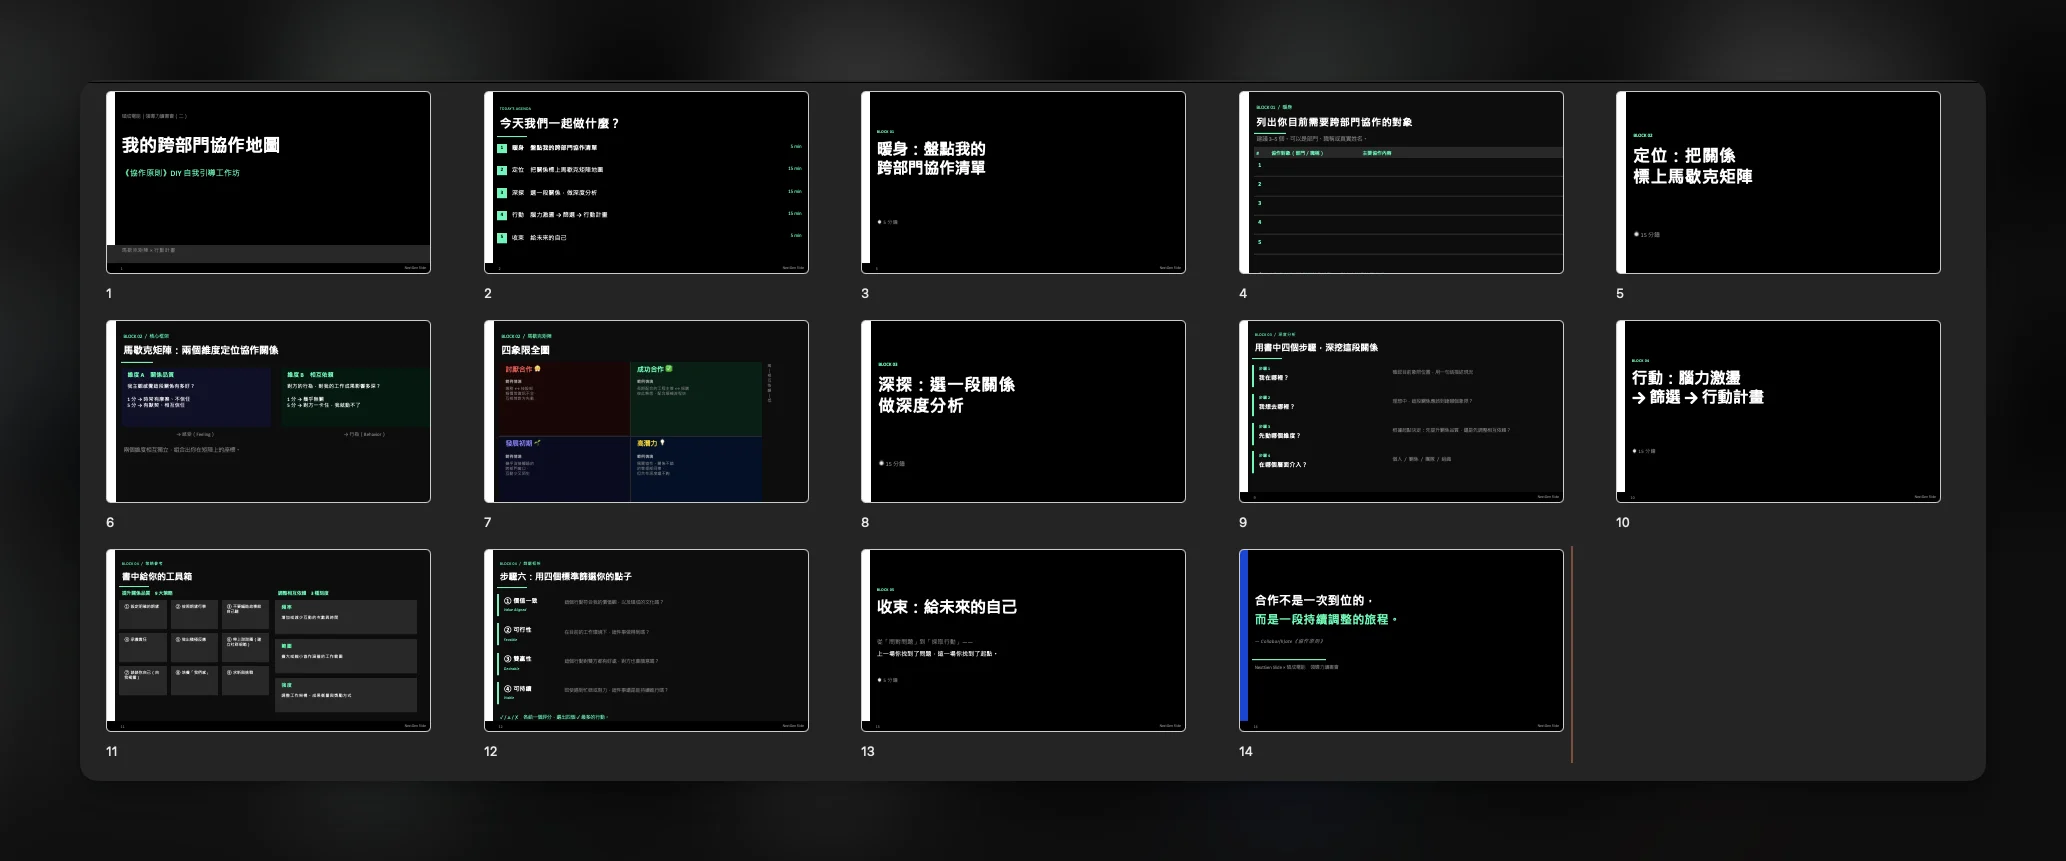Click the insertion marker after slide 14
This screenshot has height=861, width=2066.
(x=1572, y=654)
